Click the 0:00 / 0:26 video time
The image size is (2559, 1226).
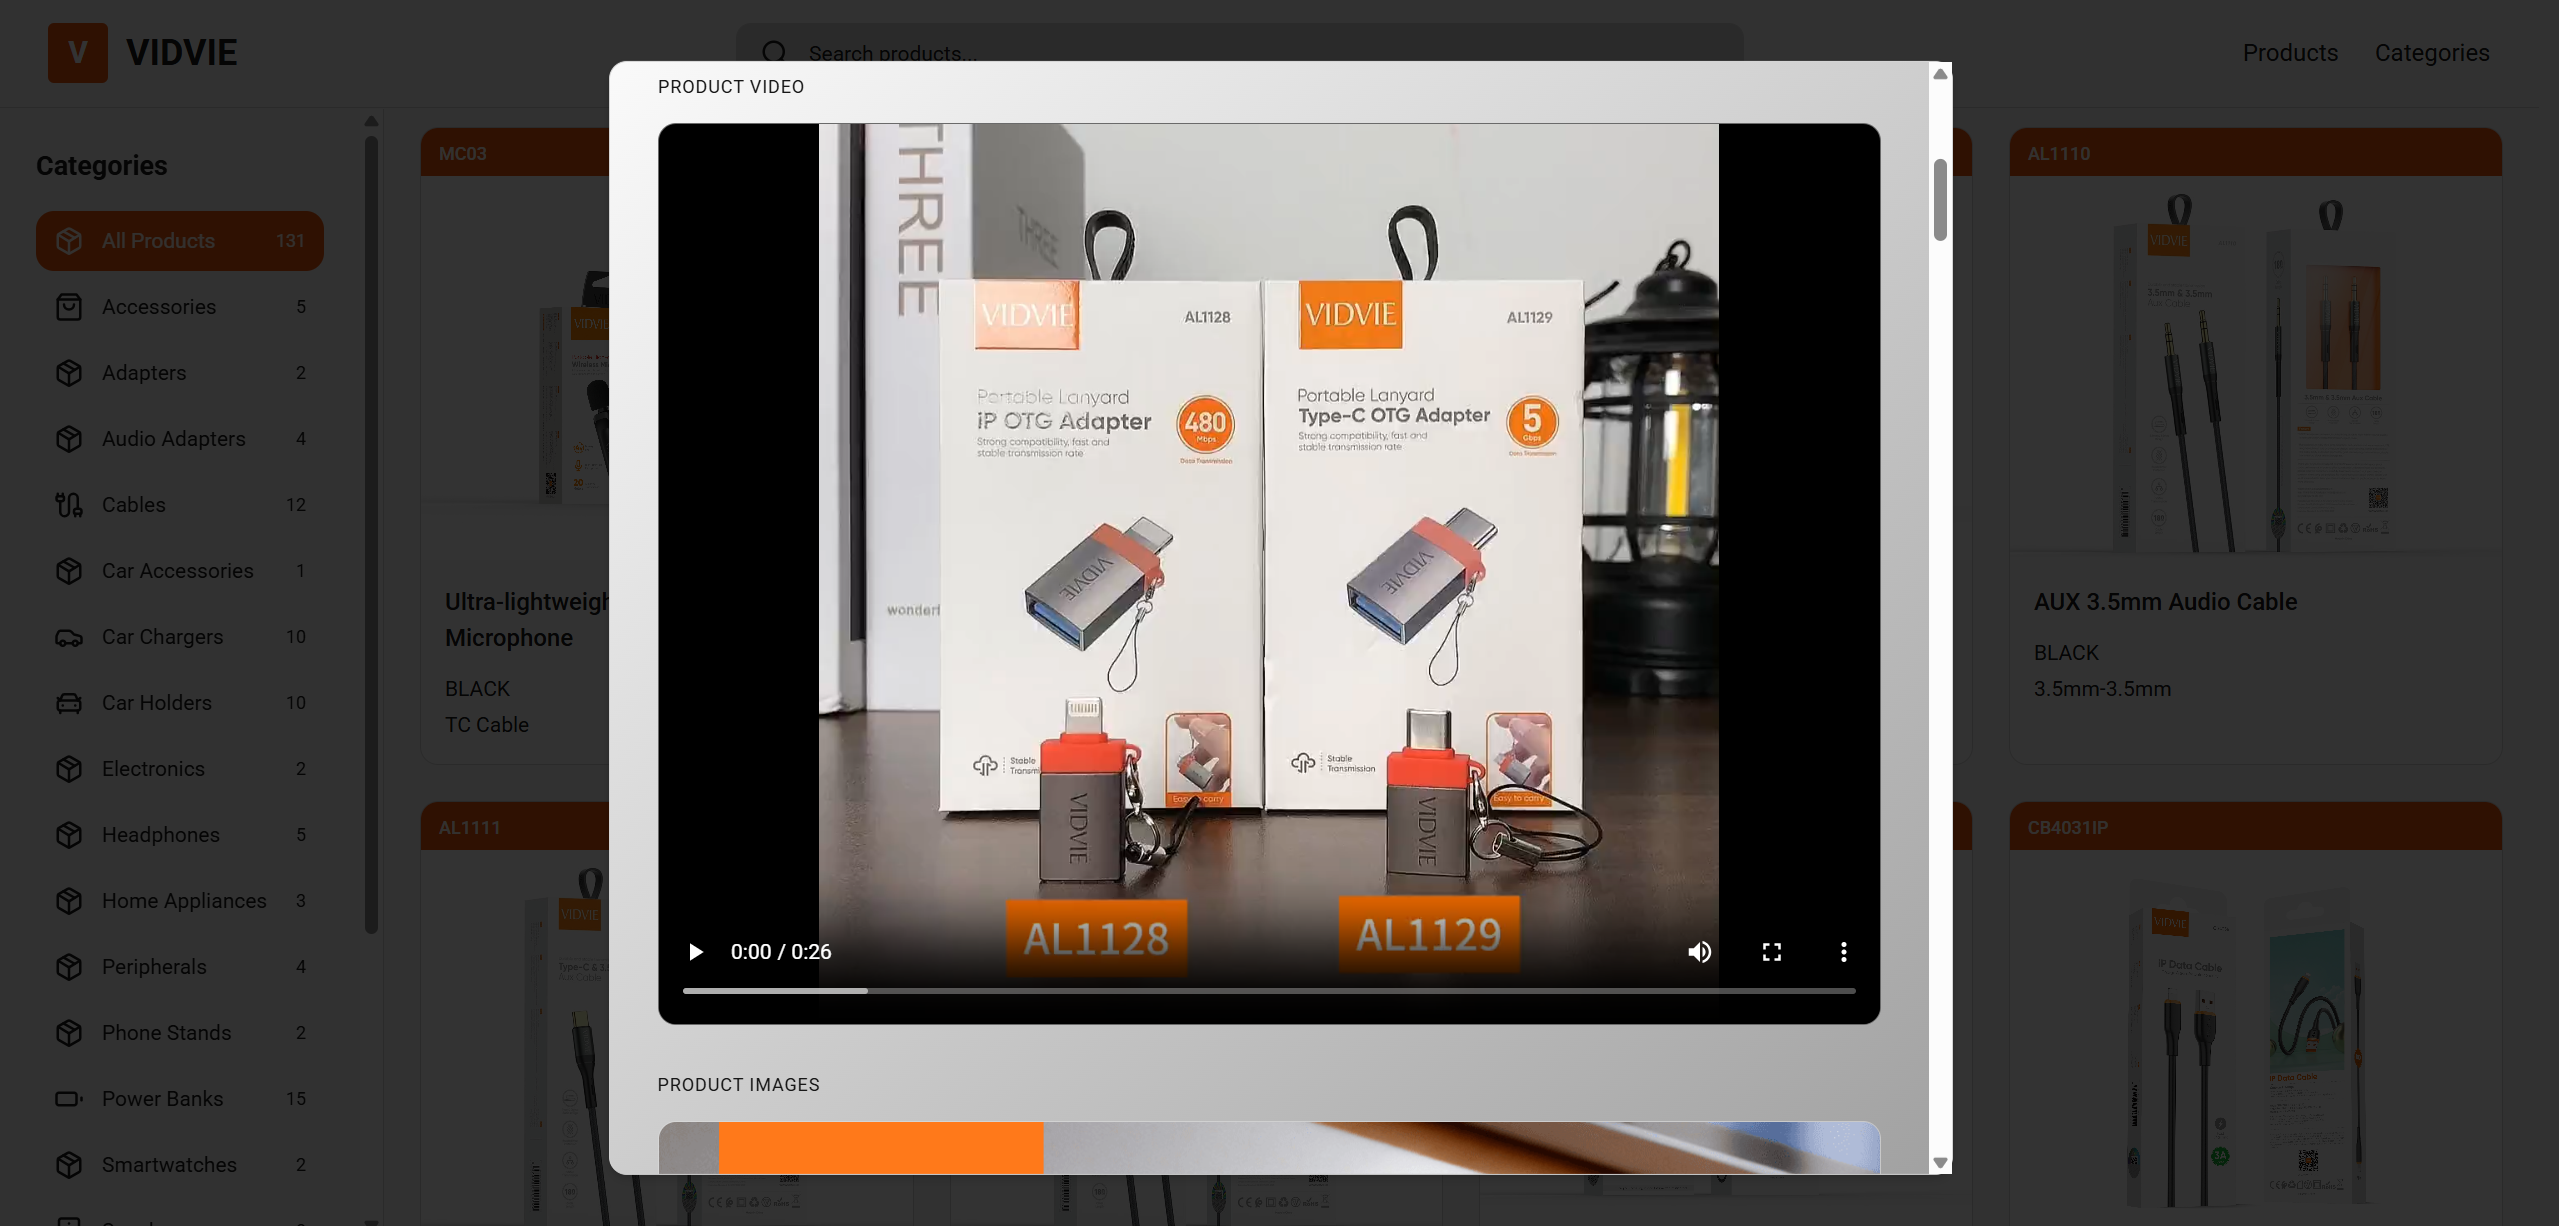(781, 952)
